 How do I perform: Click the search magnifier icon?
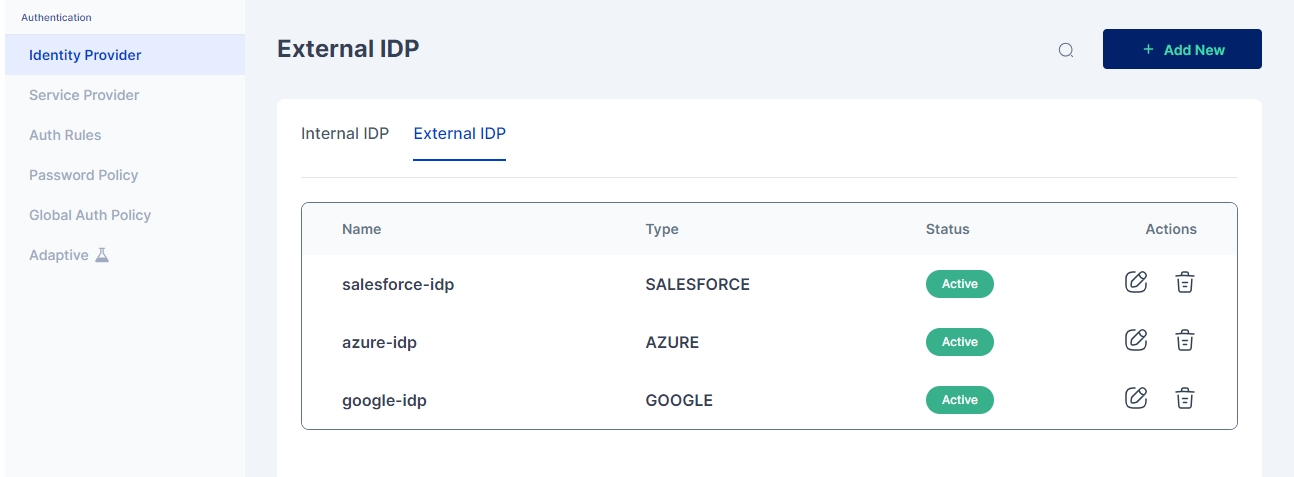[1066, 50]
